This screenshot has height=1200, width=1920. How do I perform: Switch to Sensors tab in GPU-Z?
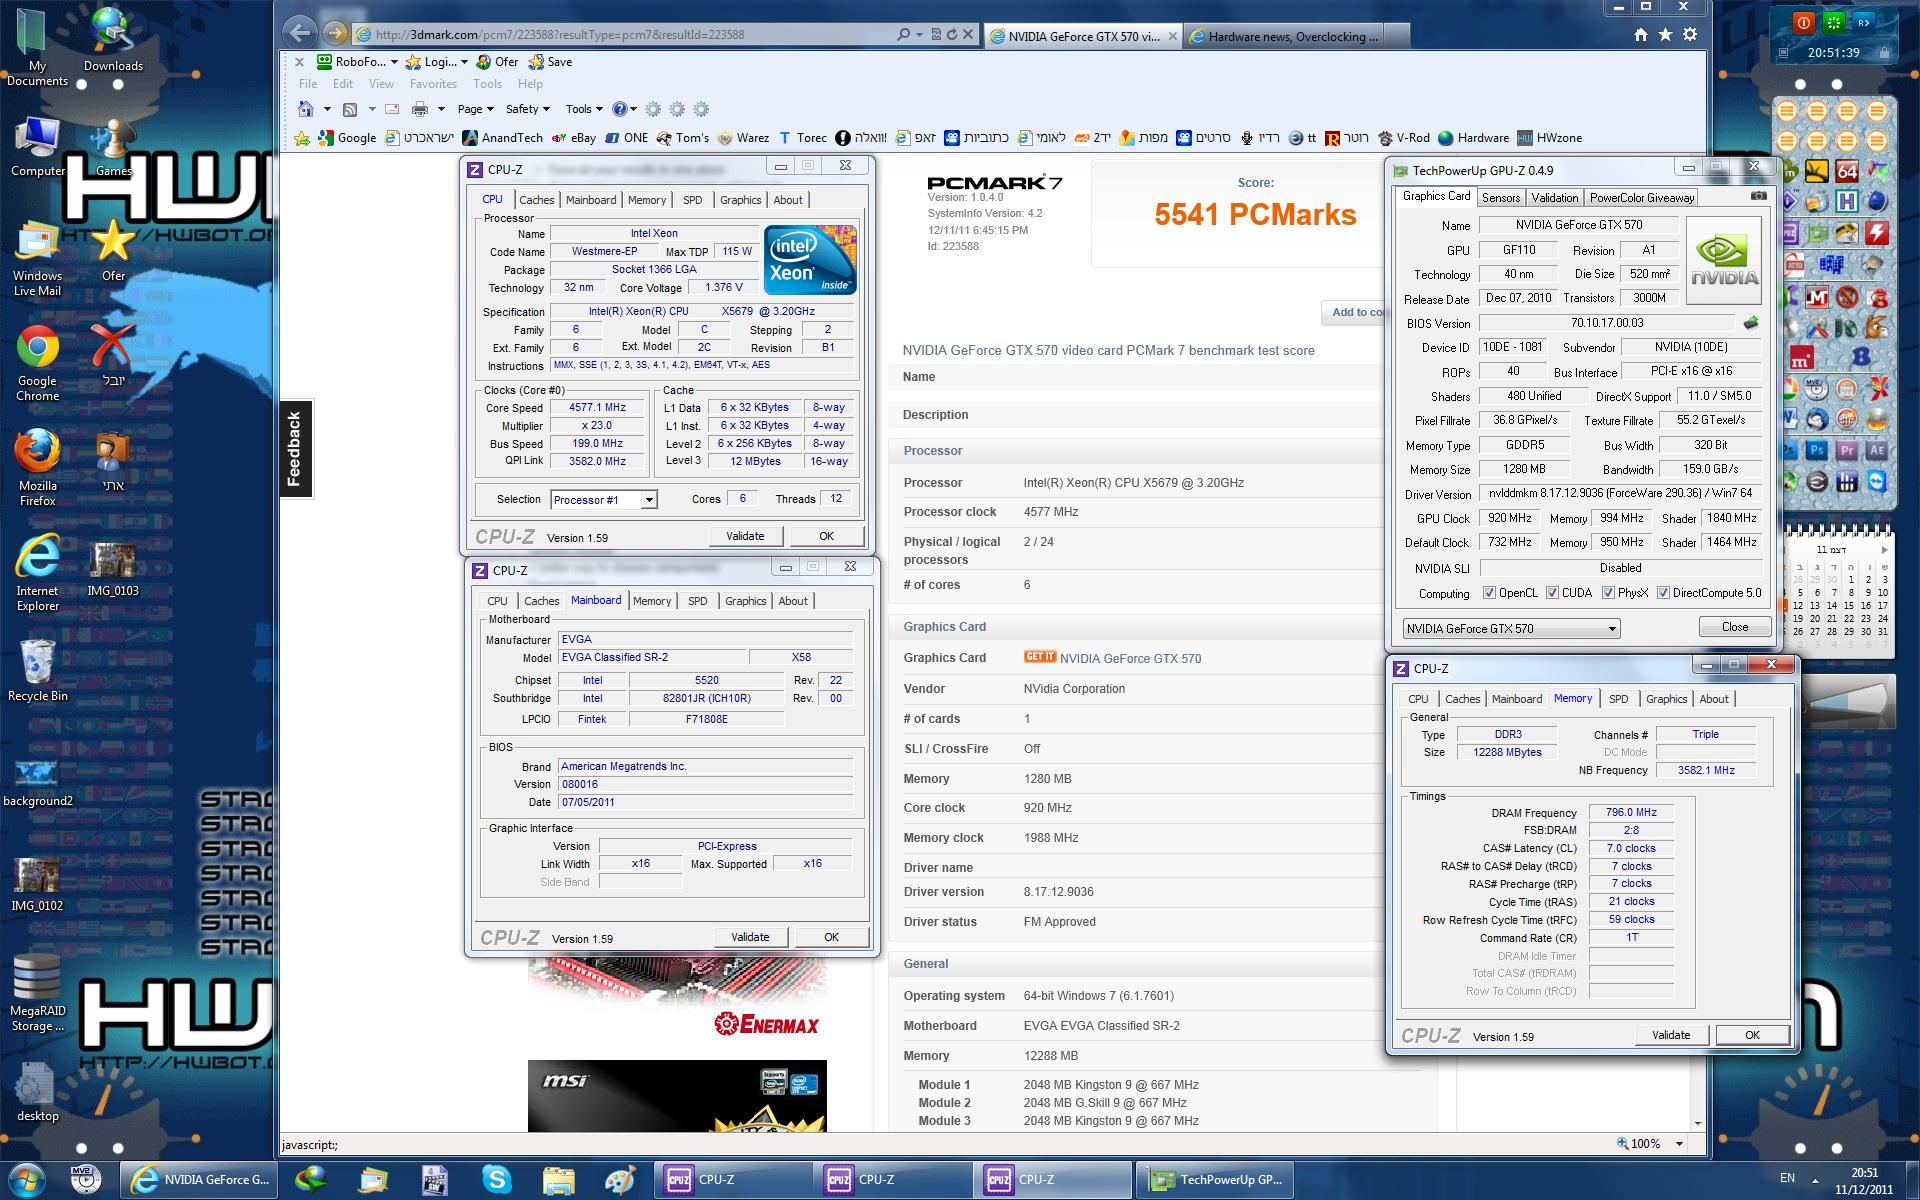(x=1501, y=198)
